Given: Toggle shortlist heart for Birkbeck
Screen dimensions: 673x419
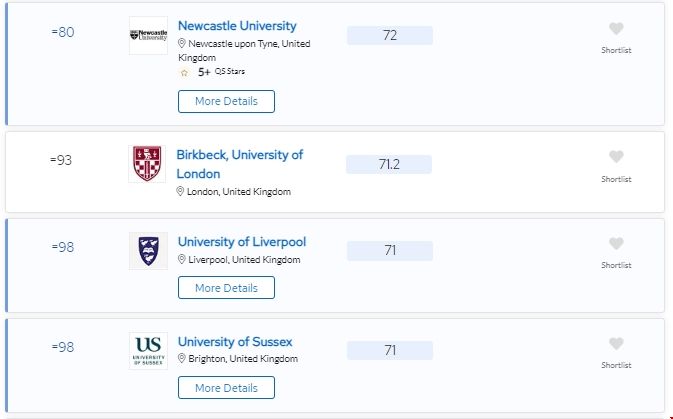Looking at the screenshot, I should click(616, 157).
